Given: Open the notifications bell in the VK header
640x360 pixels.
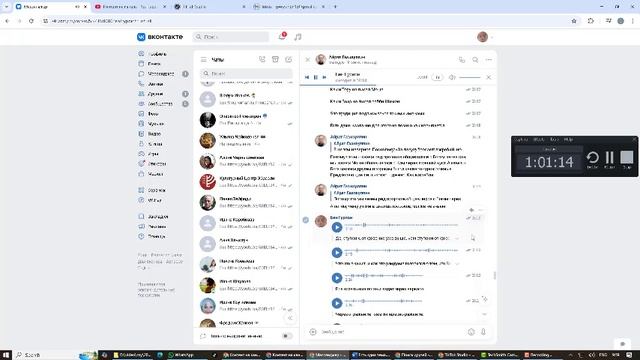Looking at the screenshot, I should (282, 37).
